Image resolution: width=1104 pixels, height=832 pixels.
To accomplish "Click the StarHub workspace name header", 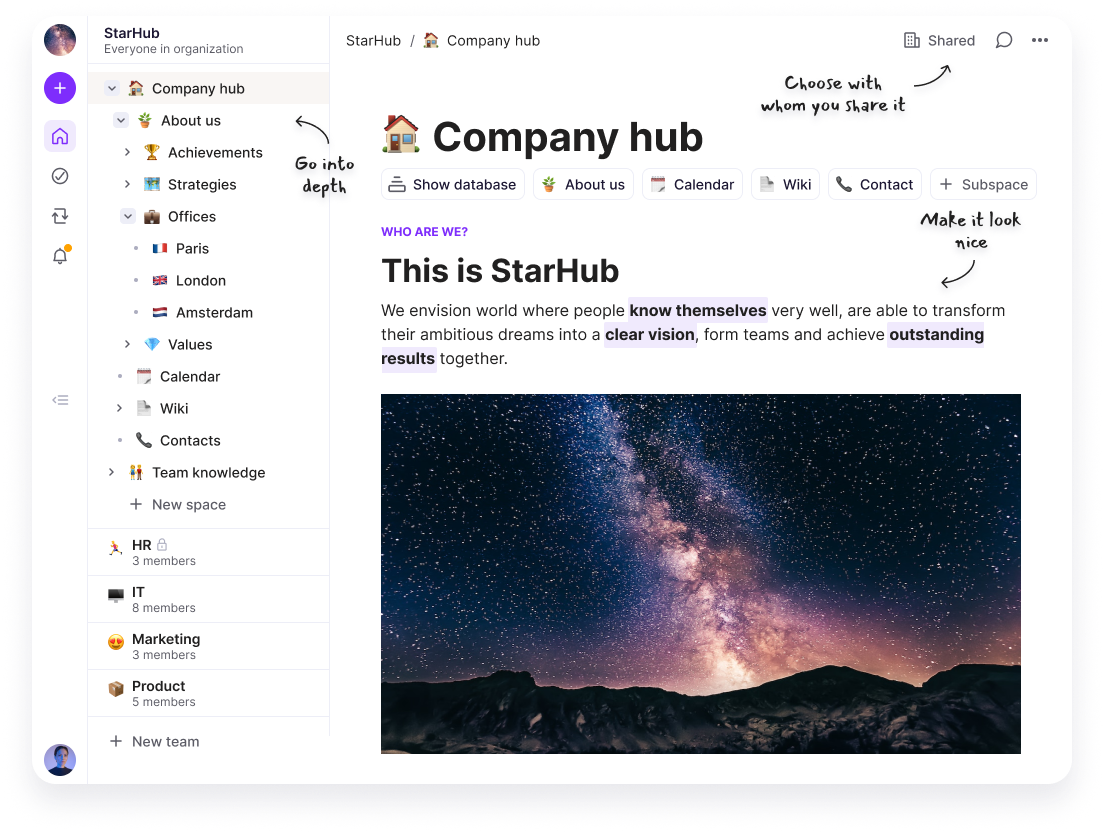I will click(132, 33).
